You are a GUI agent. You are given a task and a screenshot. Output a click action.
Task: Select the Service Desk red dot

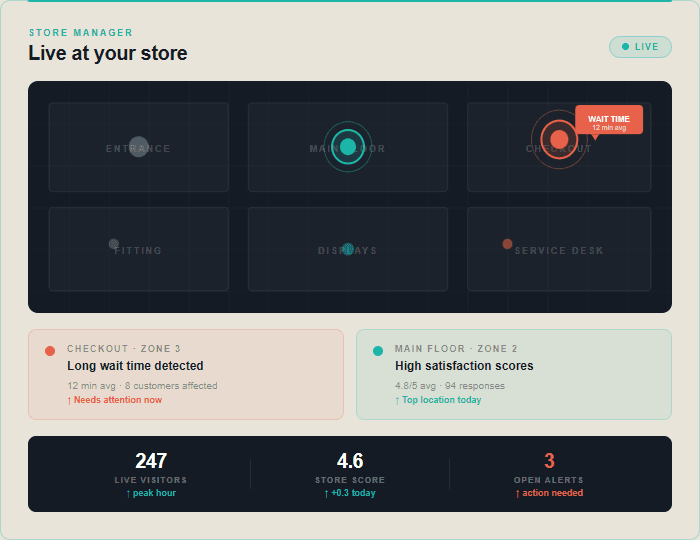507,244
